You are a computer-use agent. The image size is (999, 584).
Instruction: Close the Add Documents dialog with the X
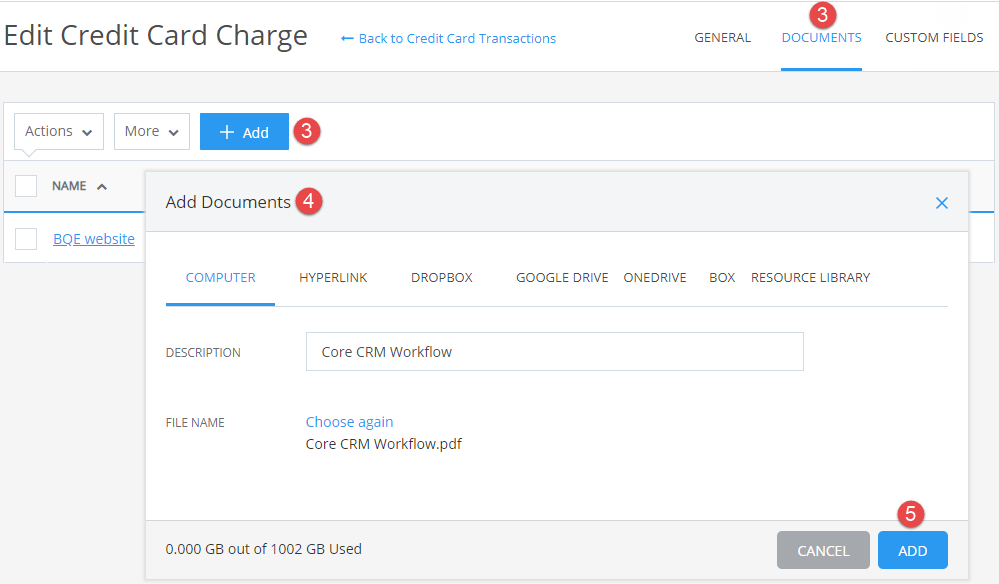point(941,202)
